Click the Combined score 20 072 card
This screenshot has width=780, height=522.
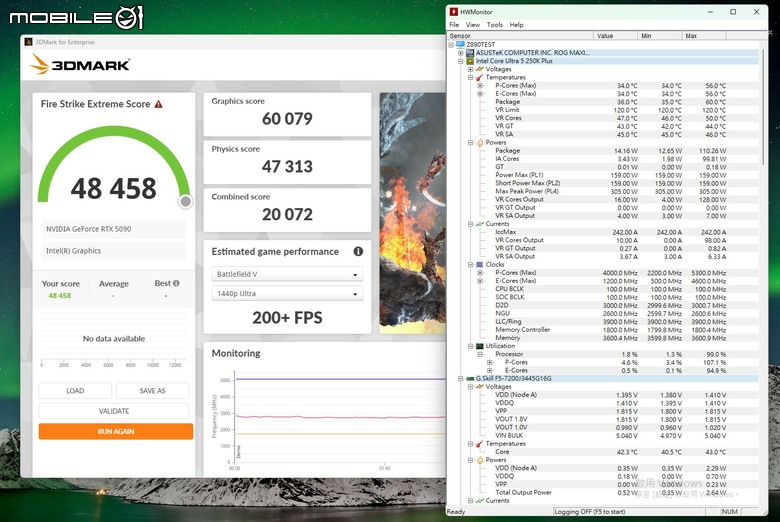click(288, 210)
